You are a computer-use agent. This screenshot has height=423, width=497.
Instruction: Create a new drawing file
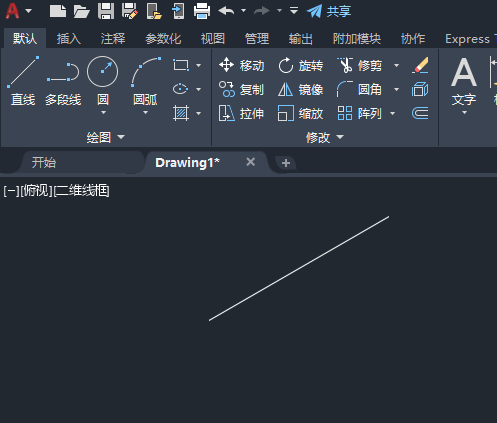coord(58,11)
